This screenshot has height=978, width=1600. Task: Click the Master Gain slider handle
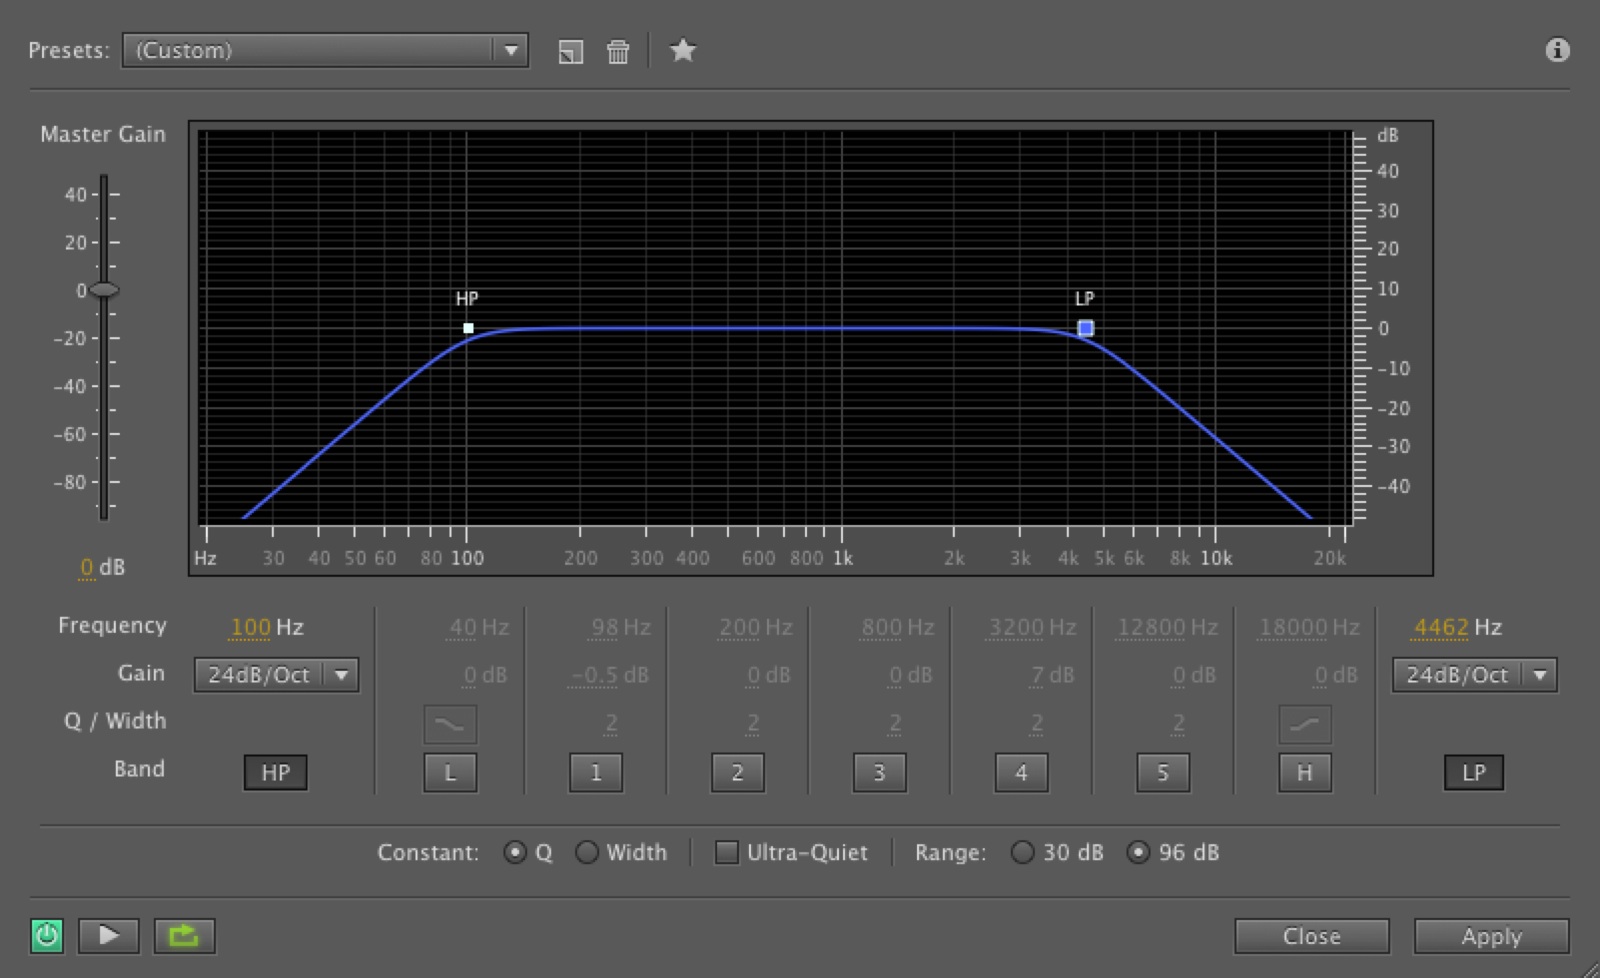click(x=103, y=290)
